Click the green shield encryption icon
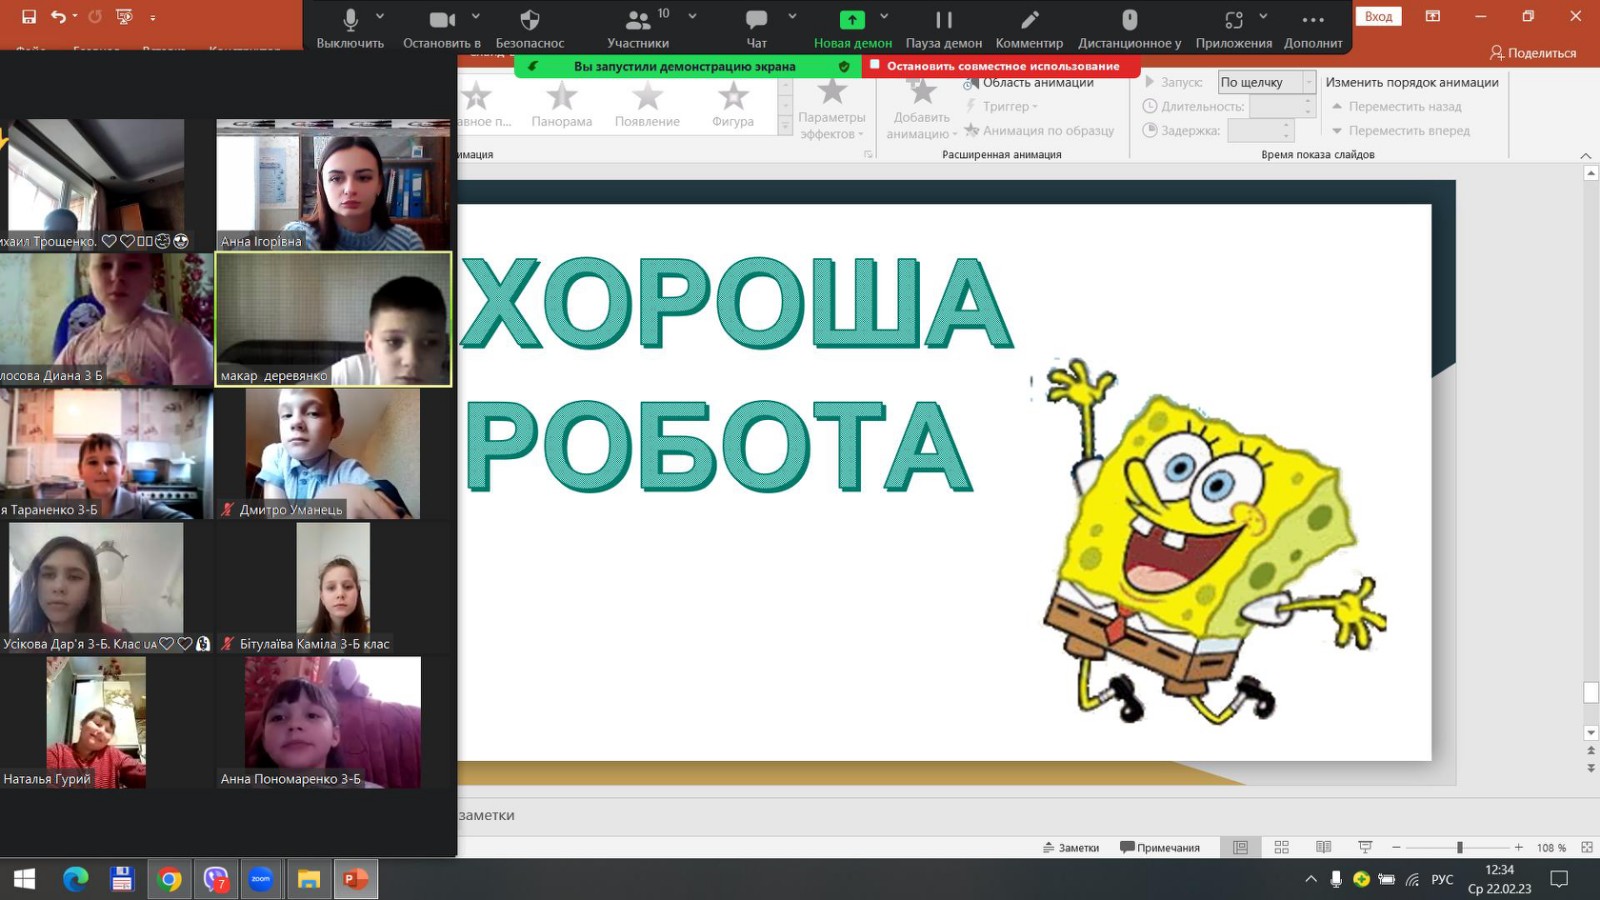 844,66
